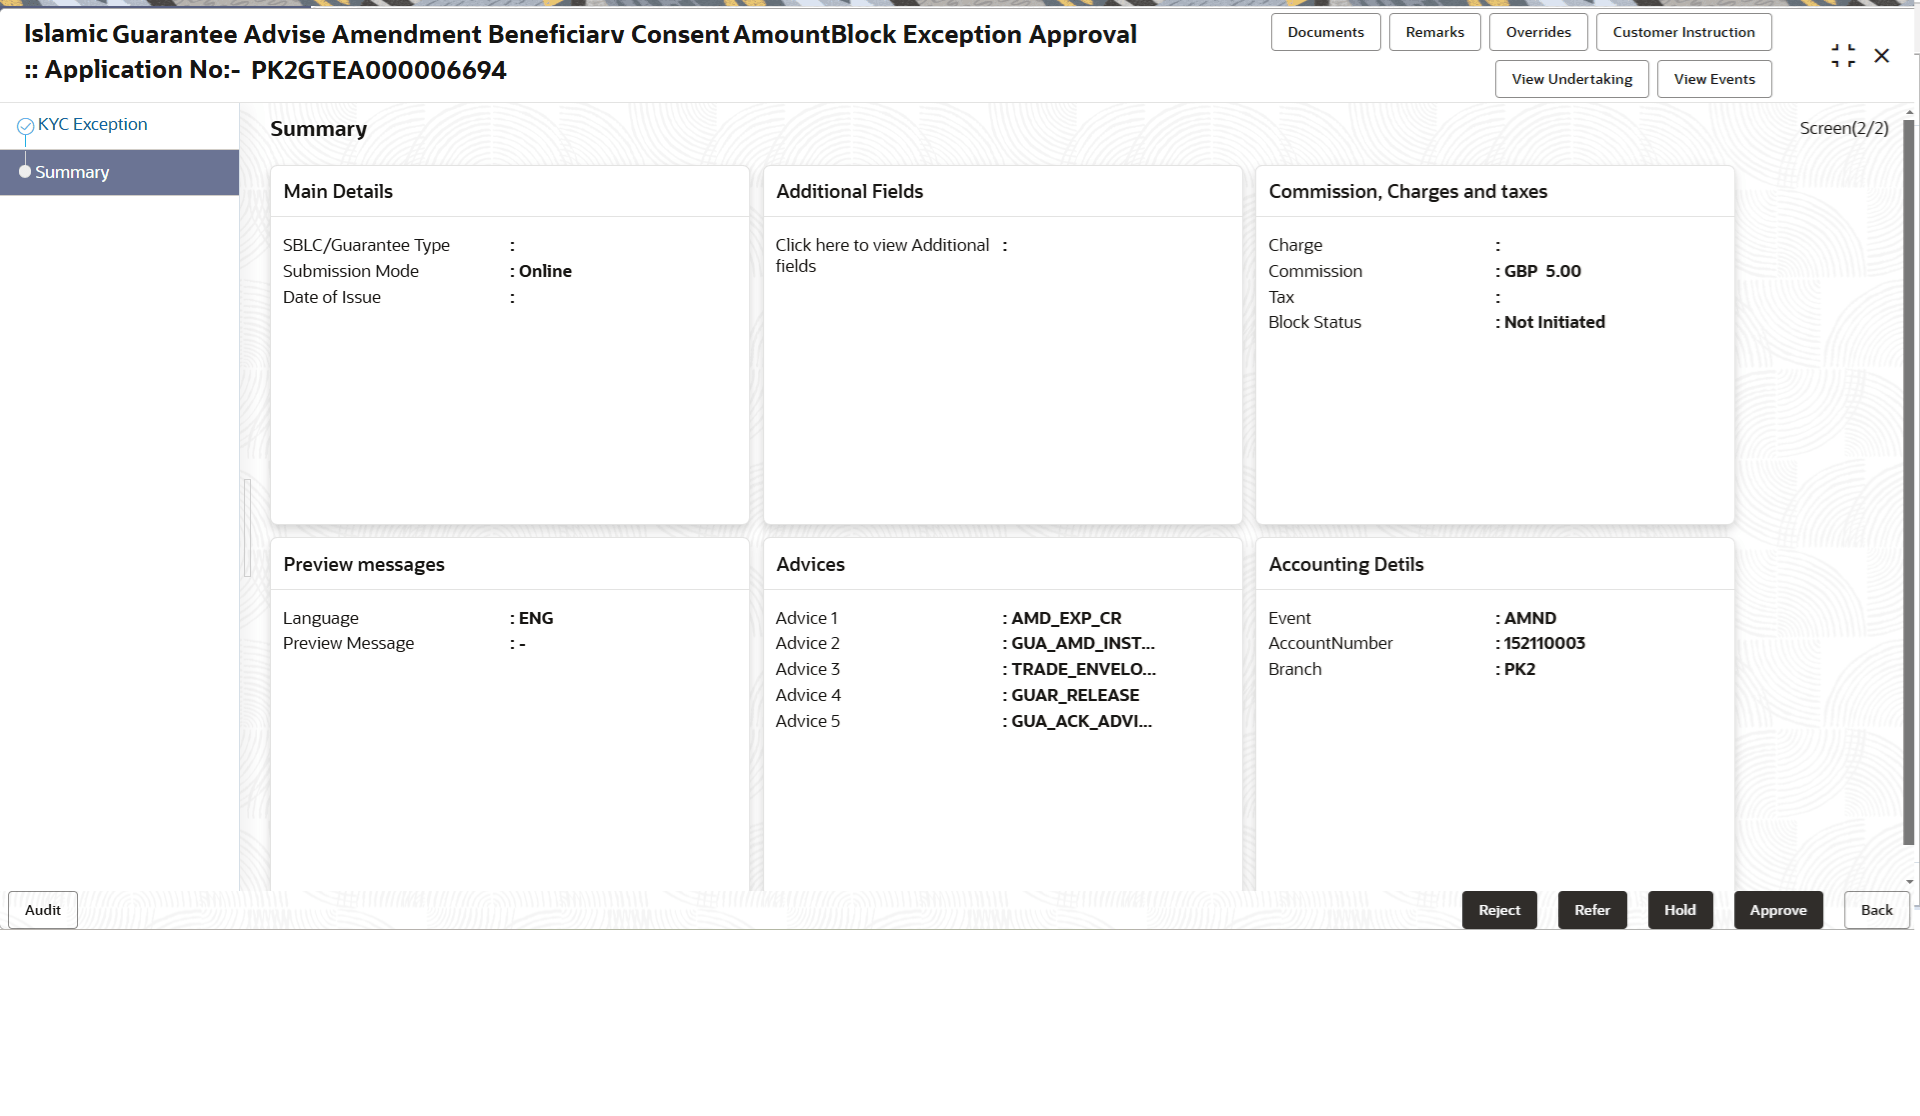Image resolution: width=1920 pixels, height=1116 pixels.
Task: Approve the amendment application
Action: 1778,909
